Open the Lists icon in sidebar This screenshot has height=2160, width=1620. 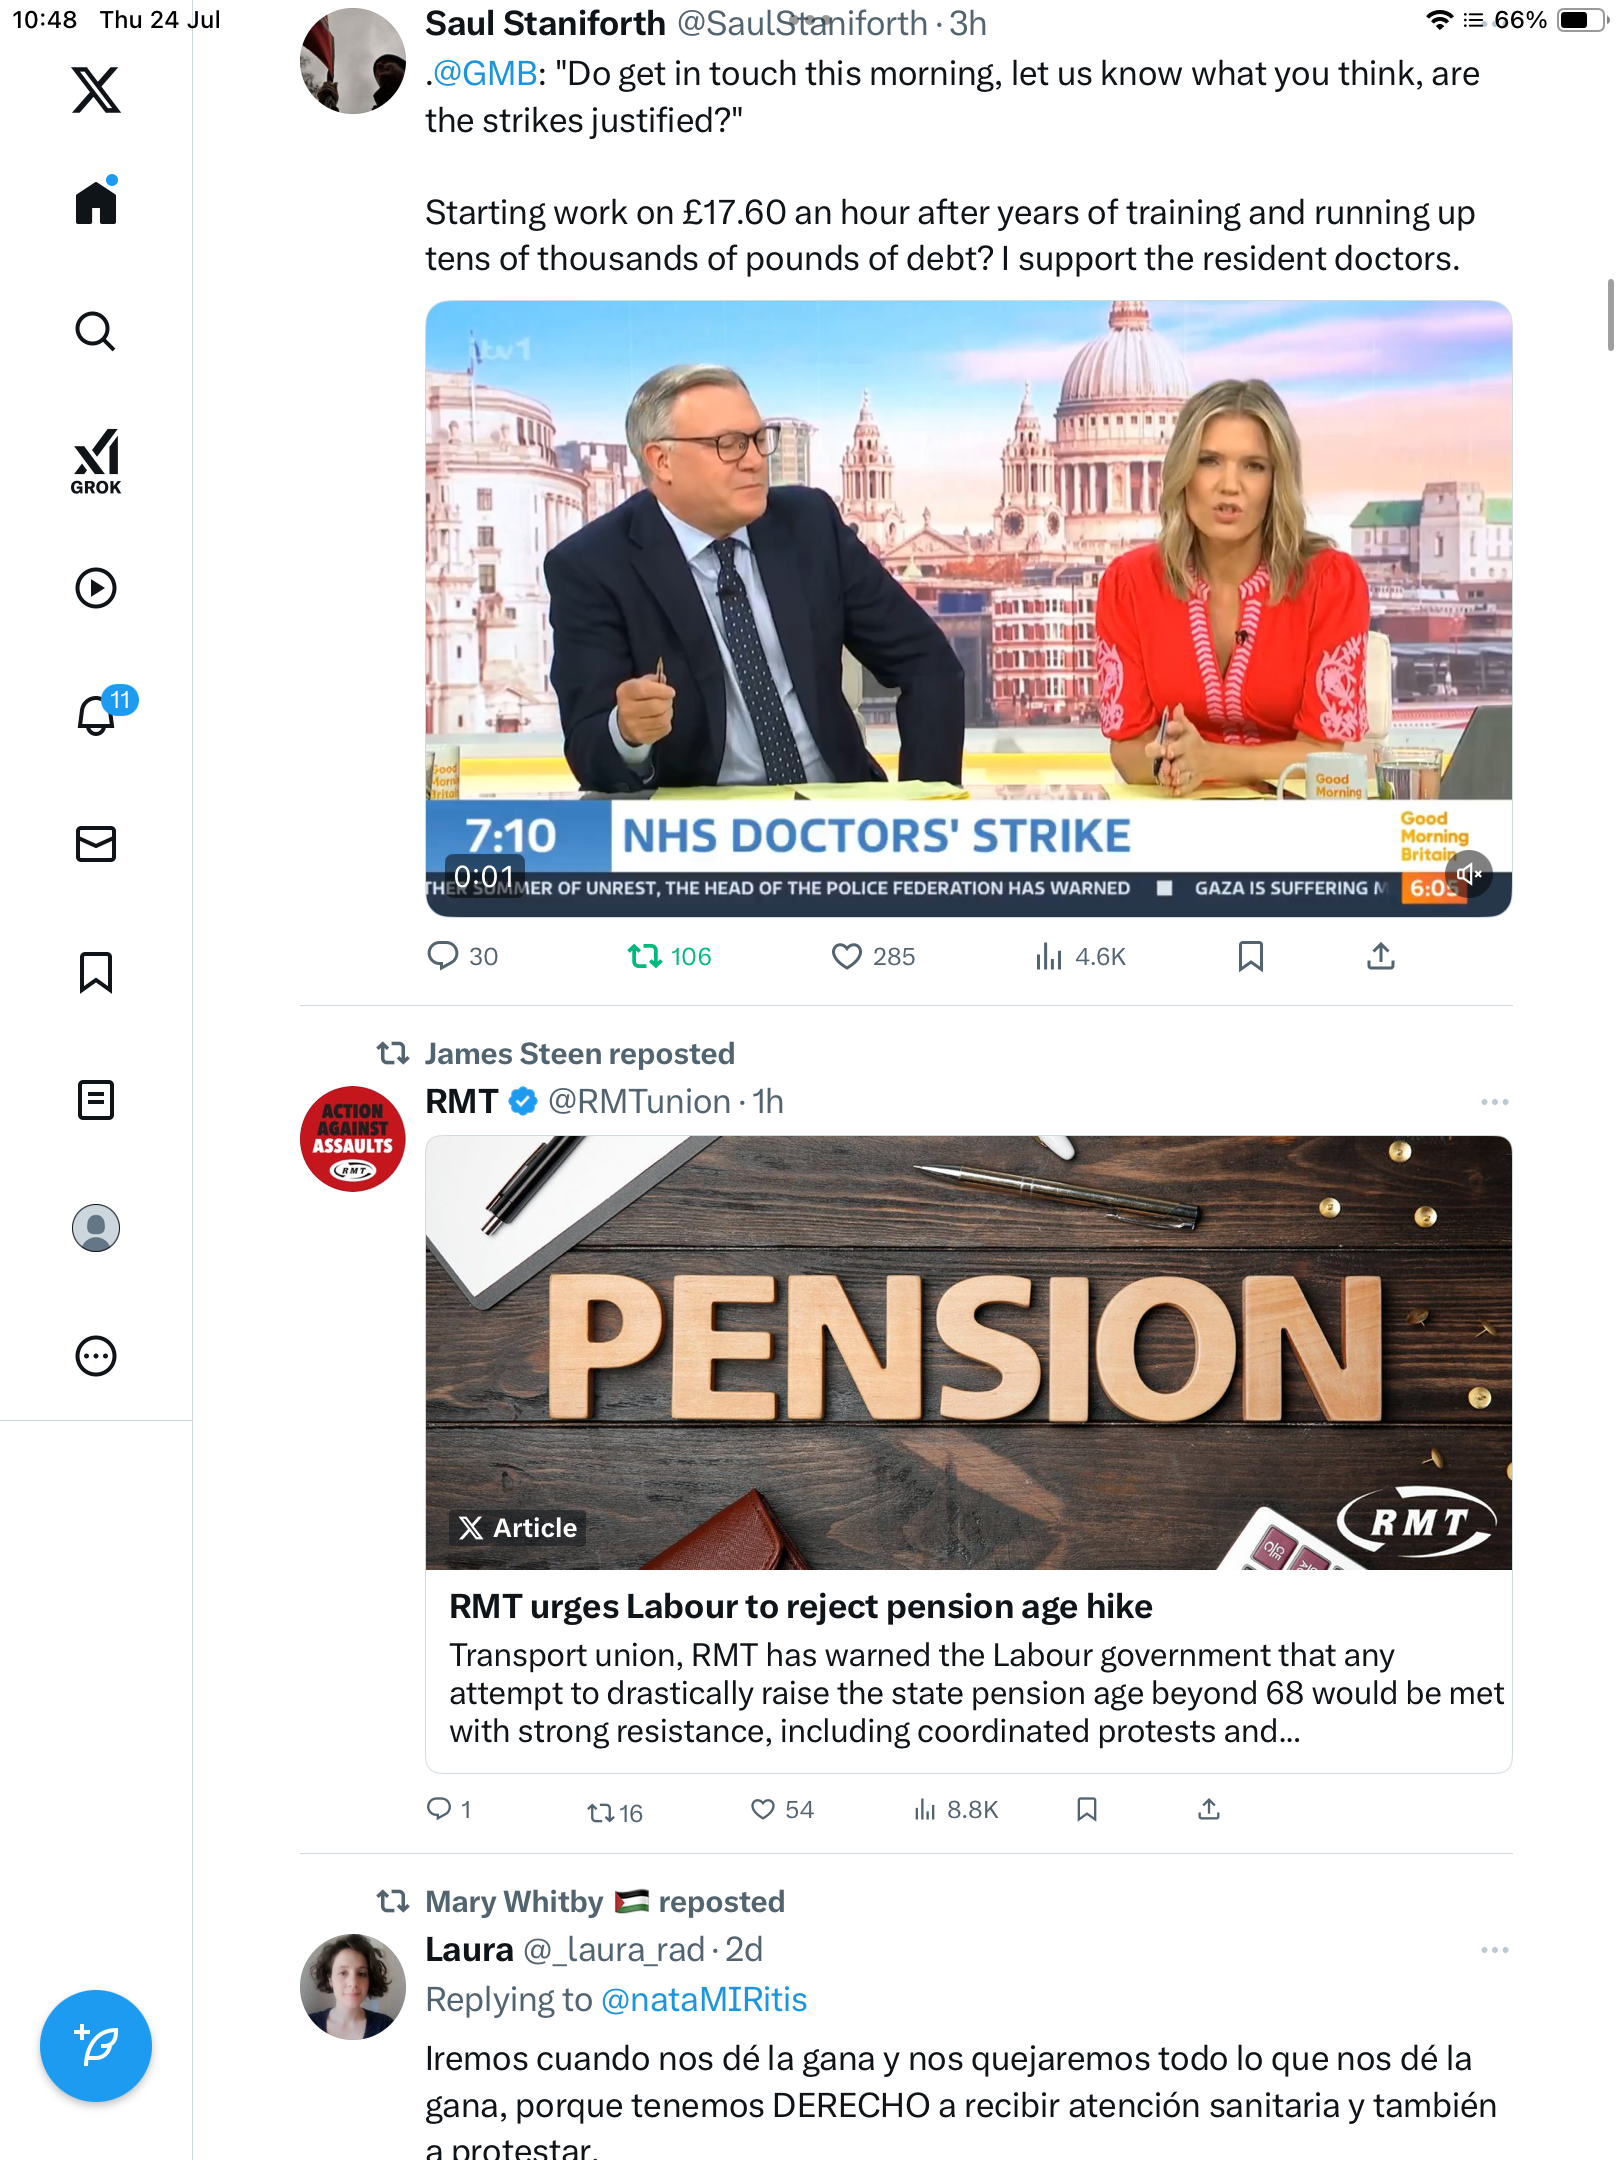(96, 1100)
